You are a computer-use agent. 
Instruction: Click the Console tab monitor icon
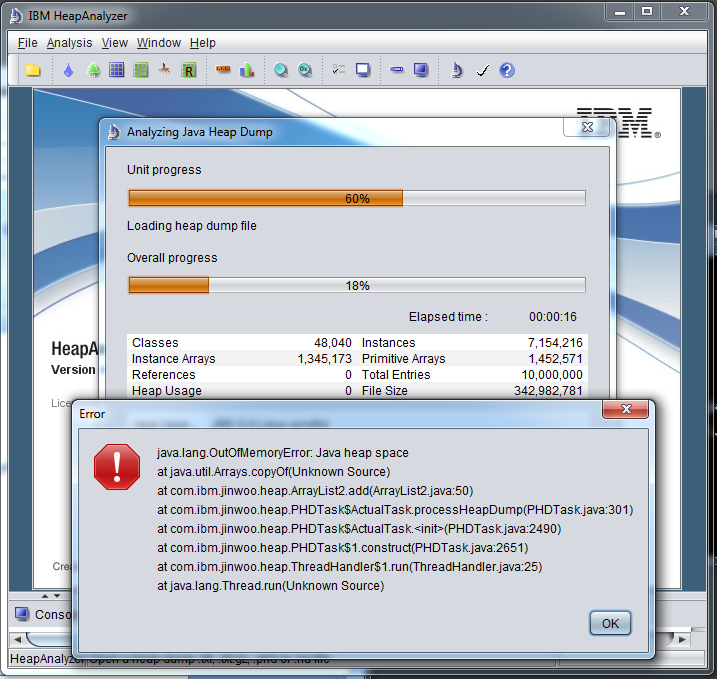[x=21, y=614]
